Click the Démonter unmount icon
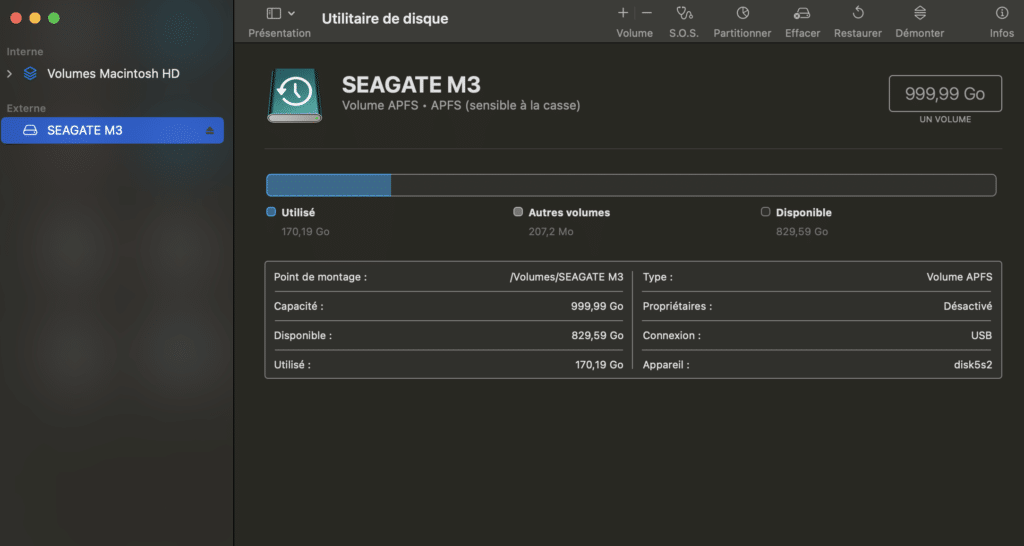1024x546 pixels. coord(920,12)
